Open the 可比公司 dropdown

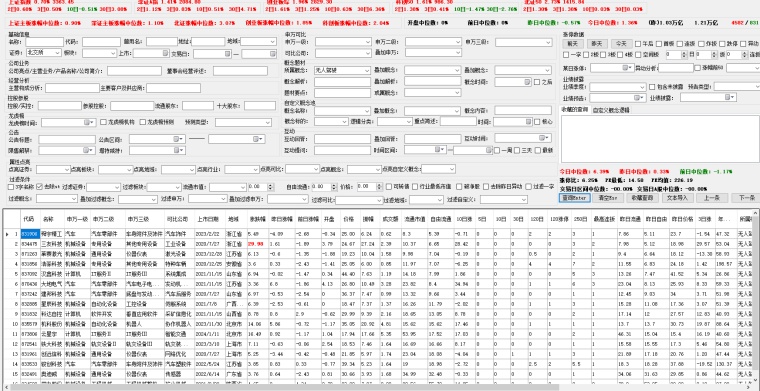point(343,53)
